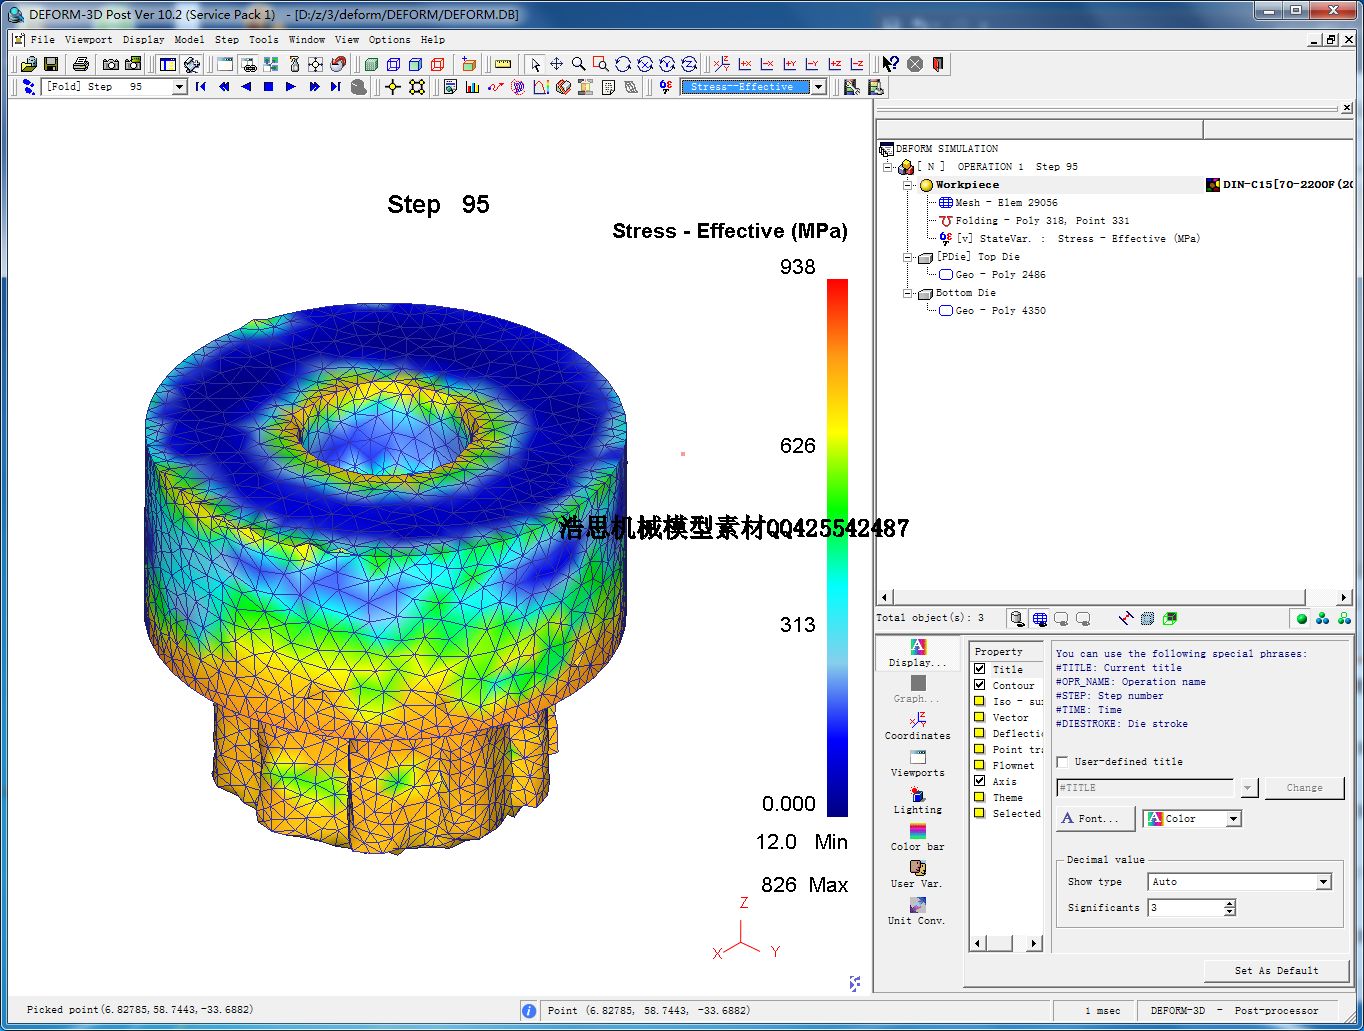
Task: Open the Unit Conv. panel
Action: (917, 911)
